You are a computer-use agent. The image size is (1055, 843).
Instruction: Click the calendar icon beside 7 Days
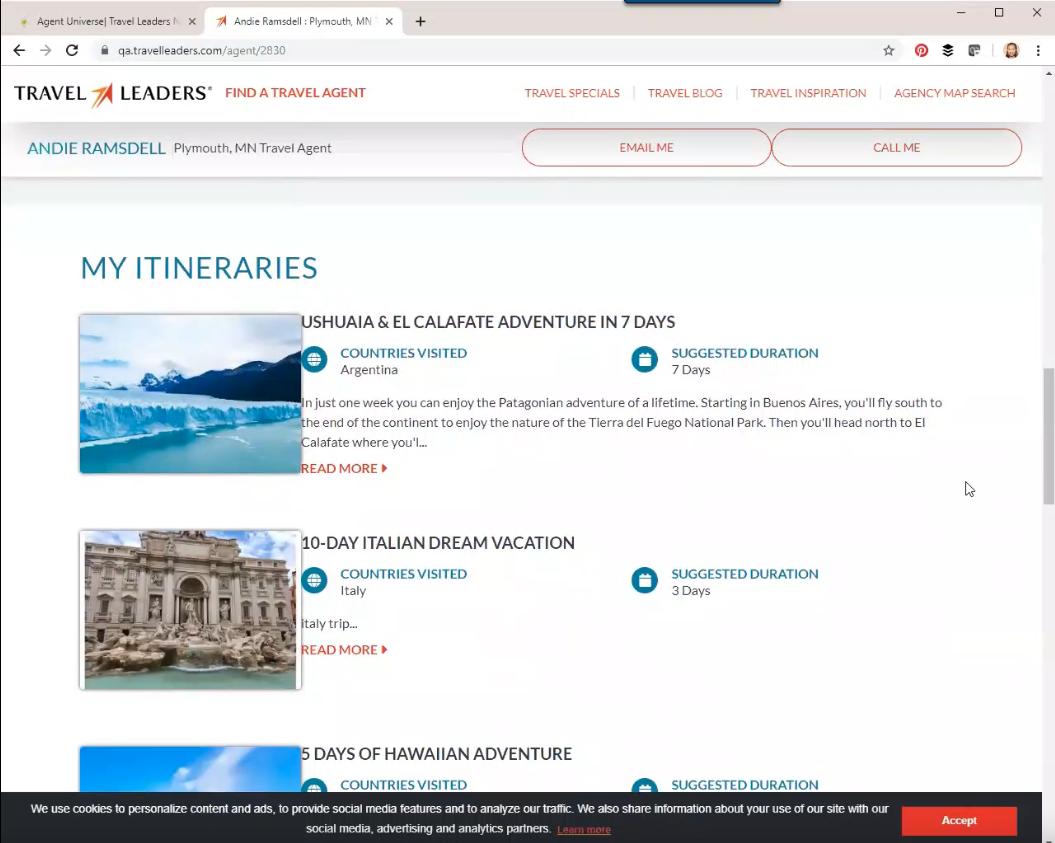tap(645, 359)
